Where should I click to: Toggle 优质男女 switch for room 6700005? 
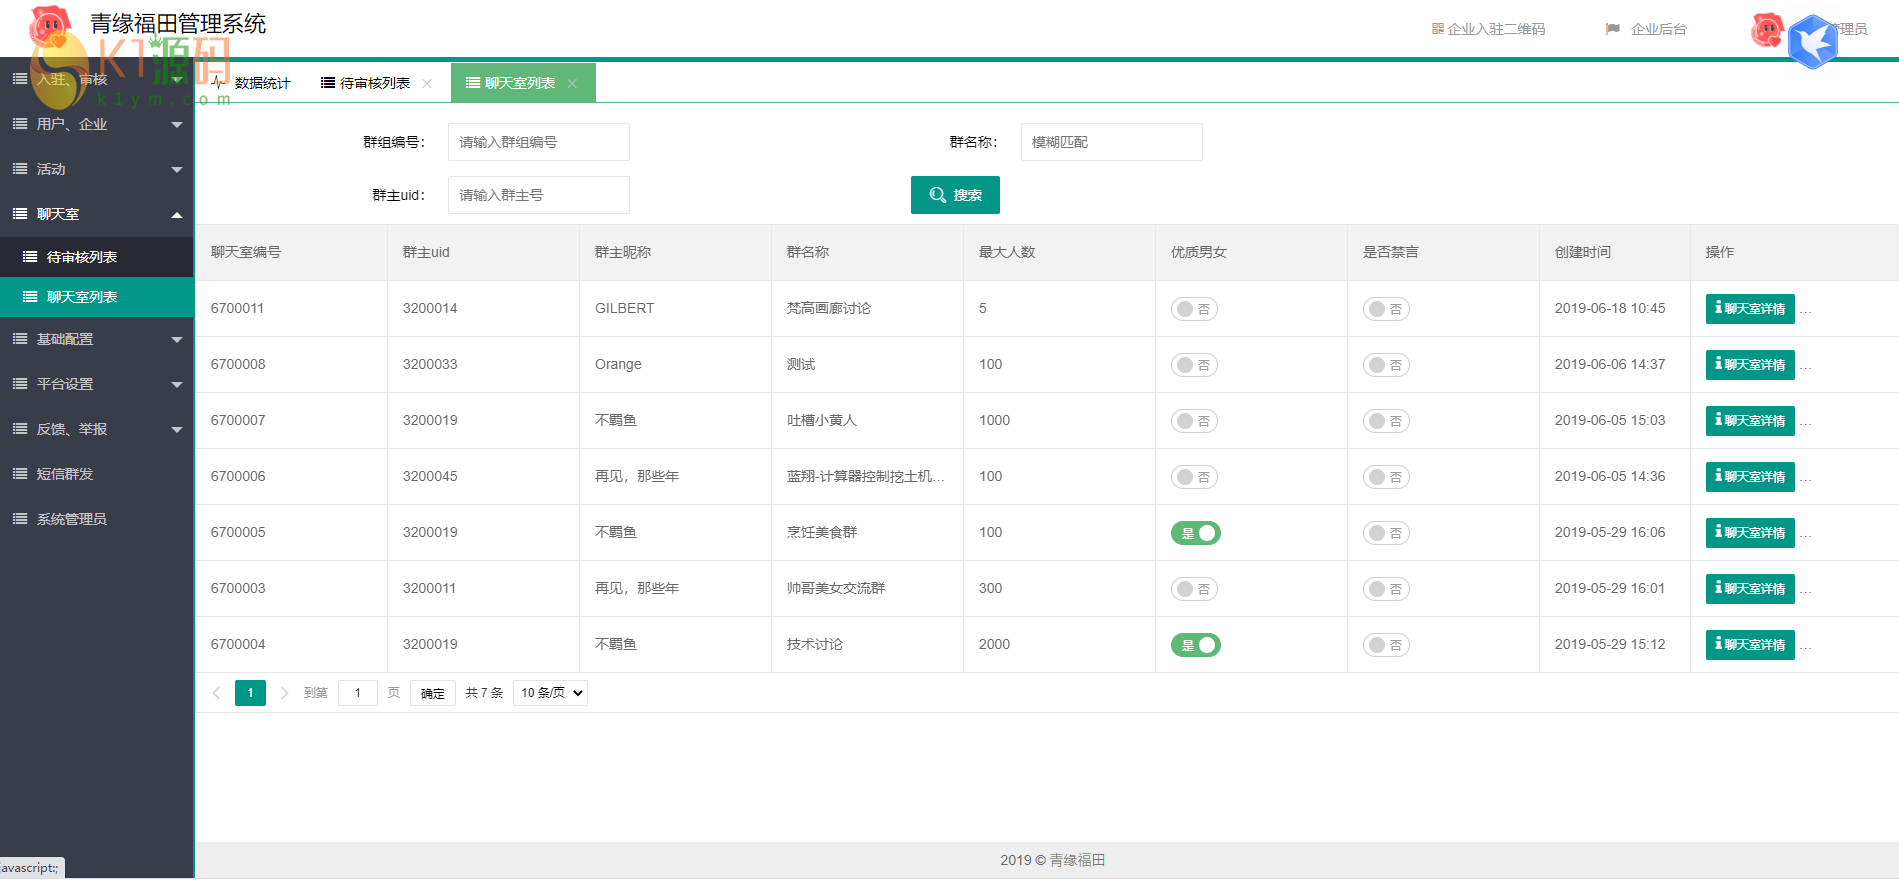pos(1195,533)
